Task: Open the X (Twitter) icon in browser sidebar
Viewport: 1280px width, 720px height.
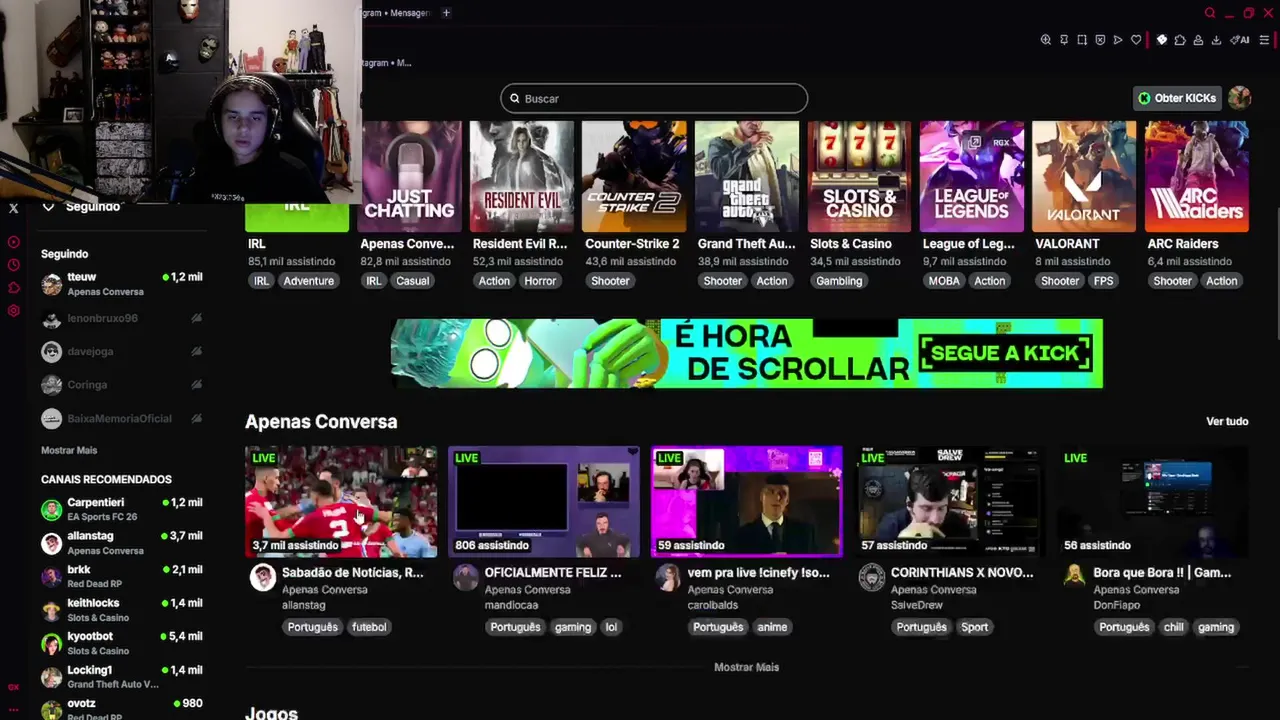Action: click(14, 208)
